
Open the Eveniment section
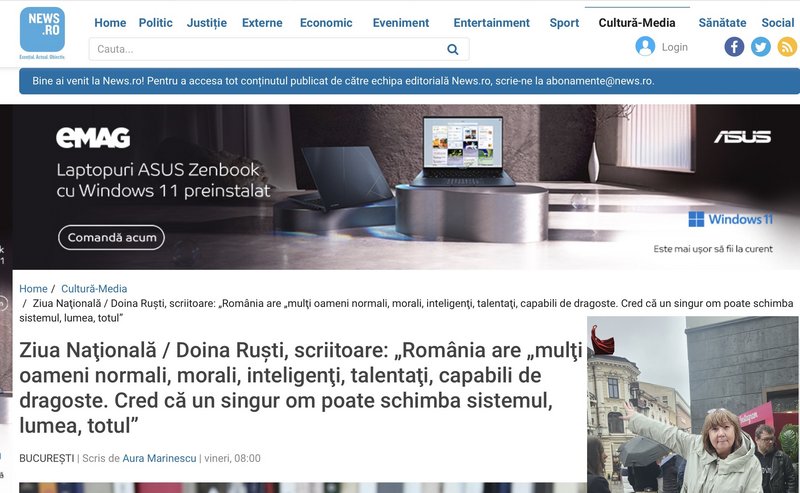click(401, 23)
